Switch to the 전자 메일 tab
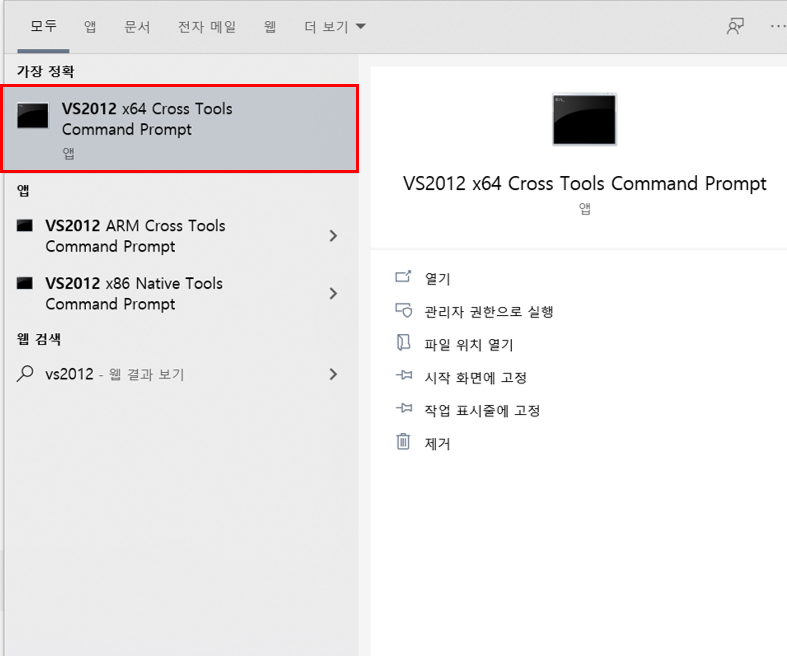787x657 pixels. click(207, 26)
